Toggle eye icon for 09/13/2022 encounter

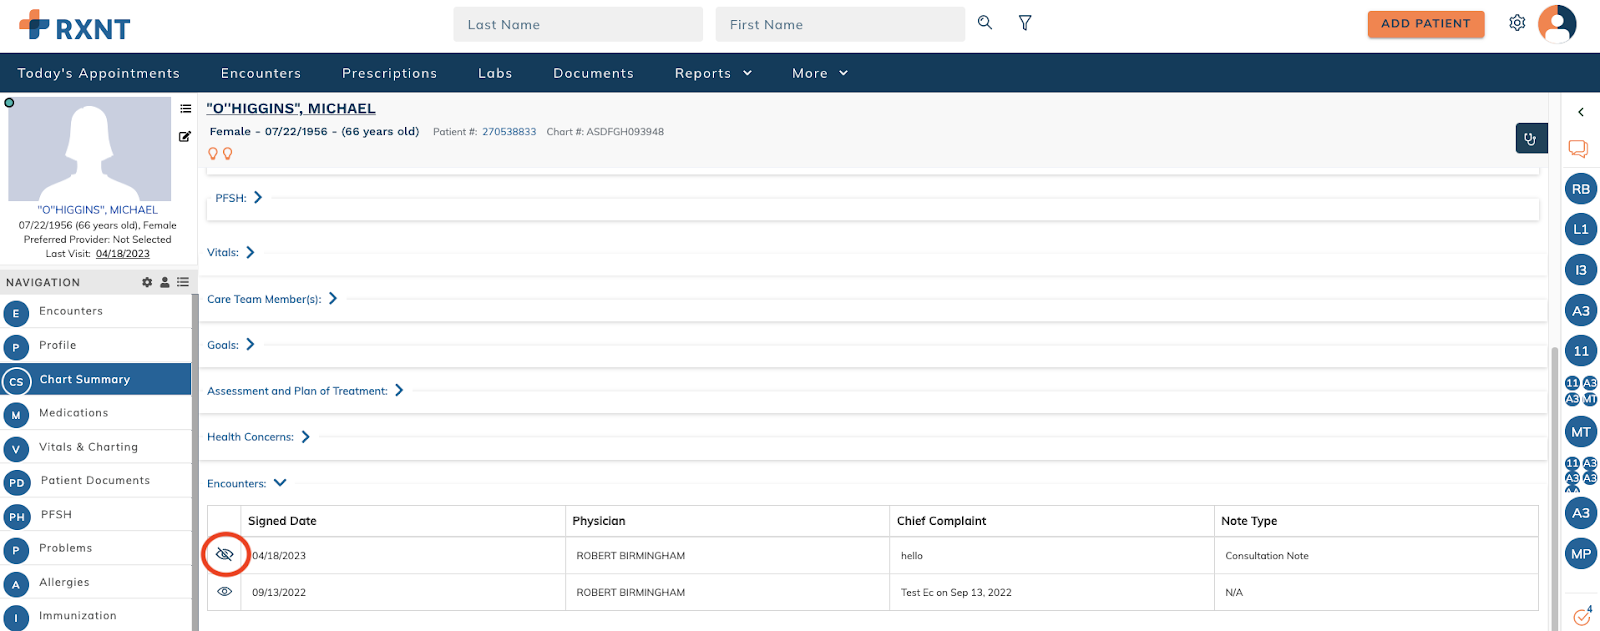coord(225,592)
